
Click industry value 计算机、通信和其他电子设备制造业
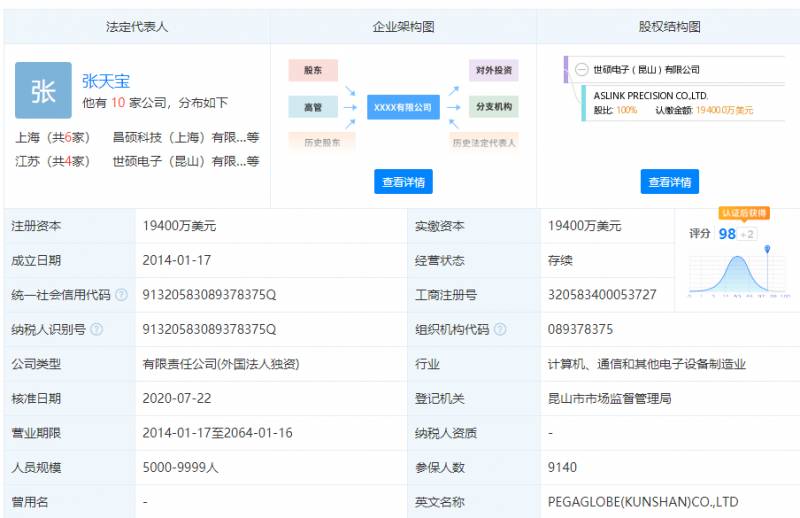646,364
